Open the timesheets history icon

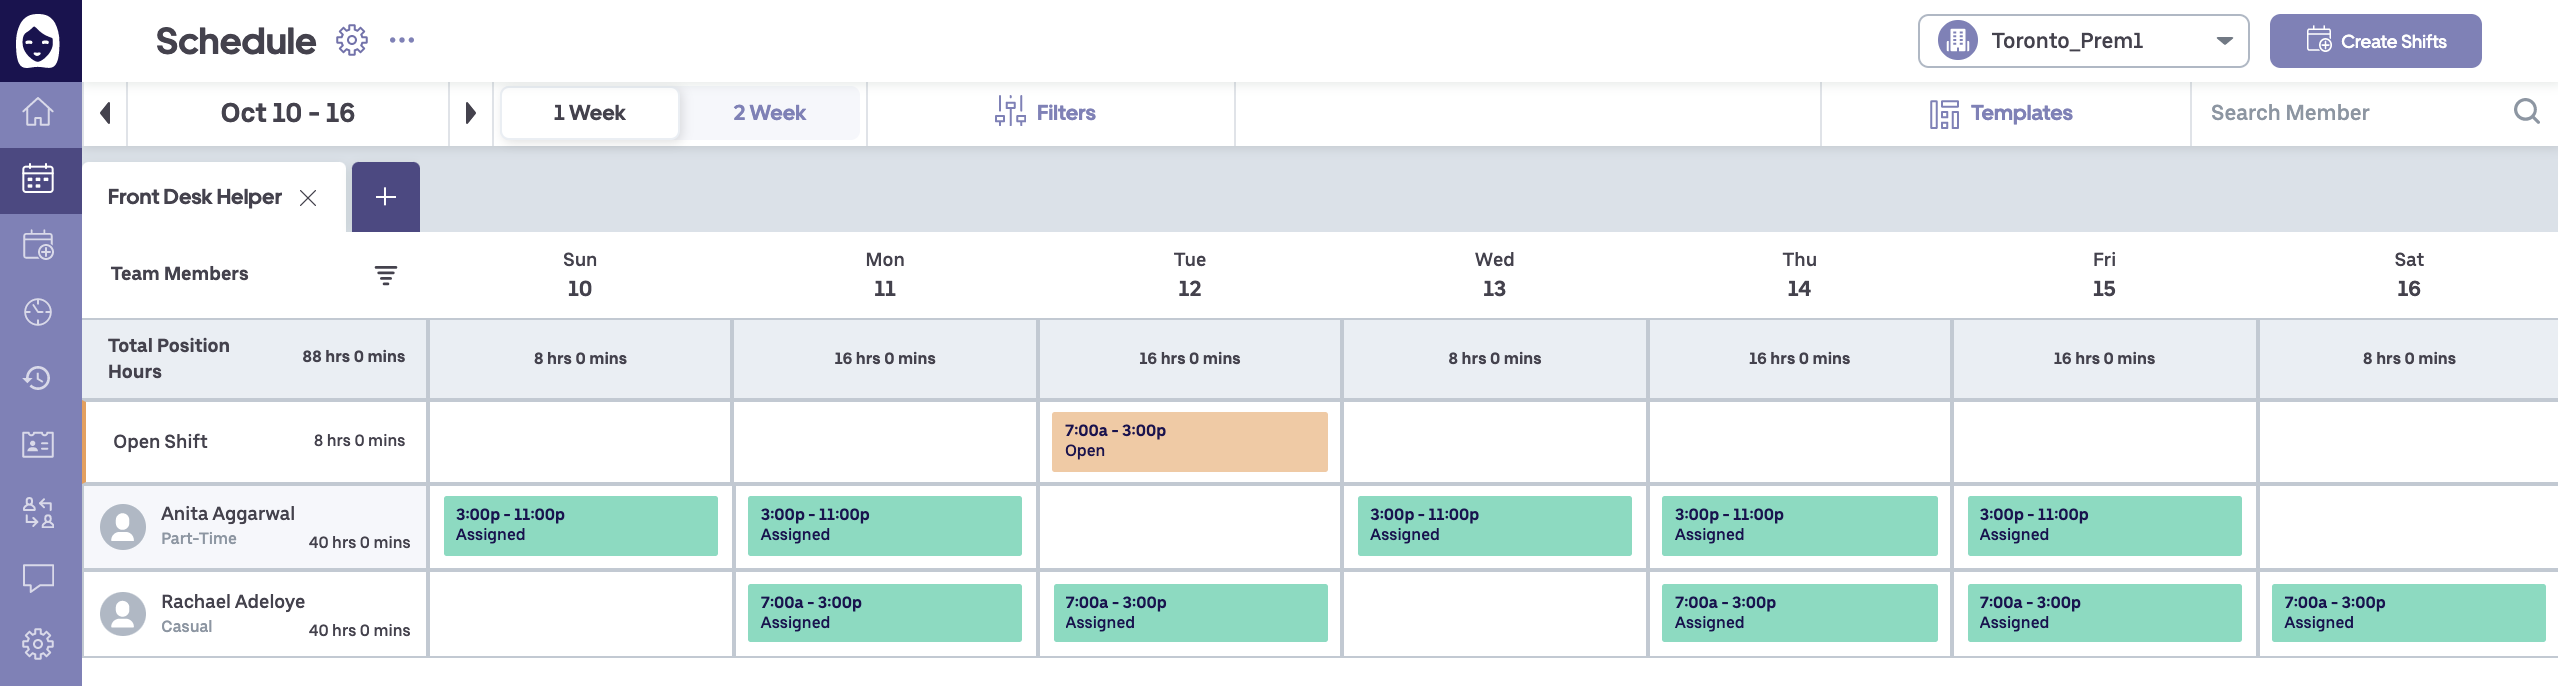(x=37, y=378)
